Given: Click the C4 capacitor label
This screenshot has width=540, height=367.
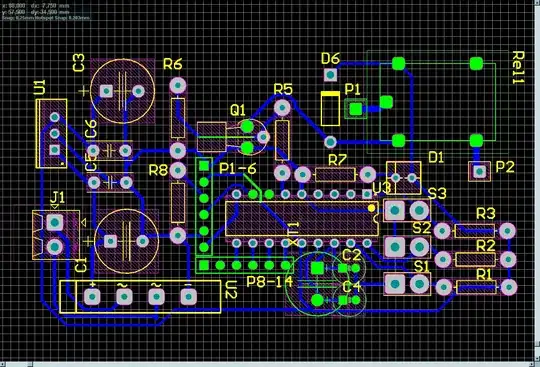Looking at the screenshot, I should 352,287.
